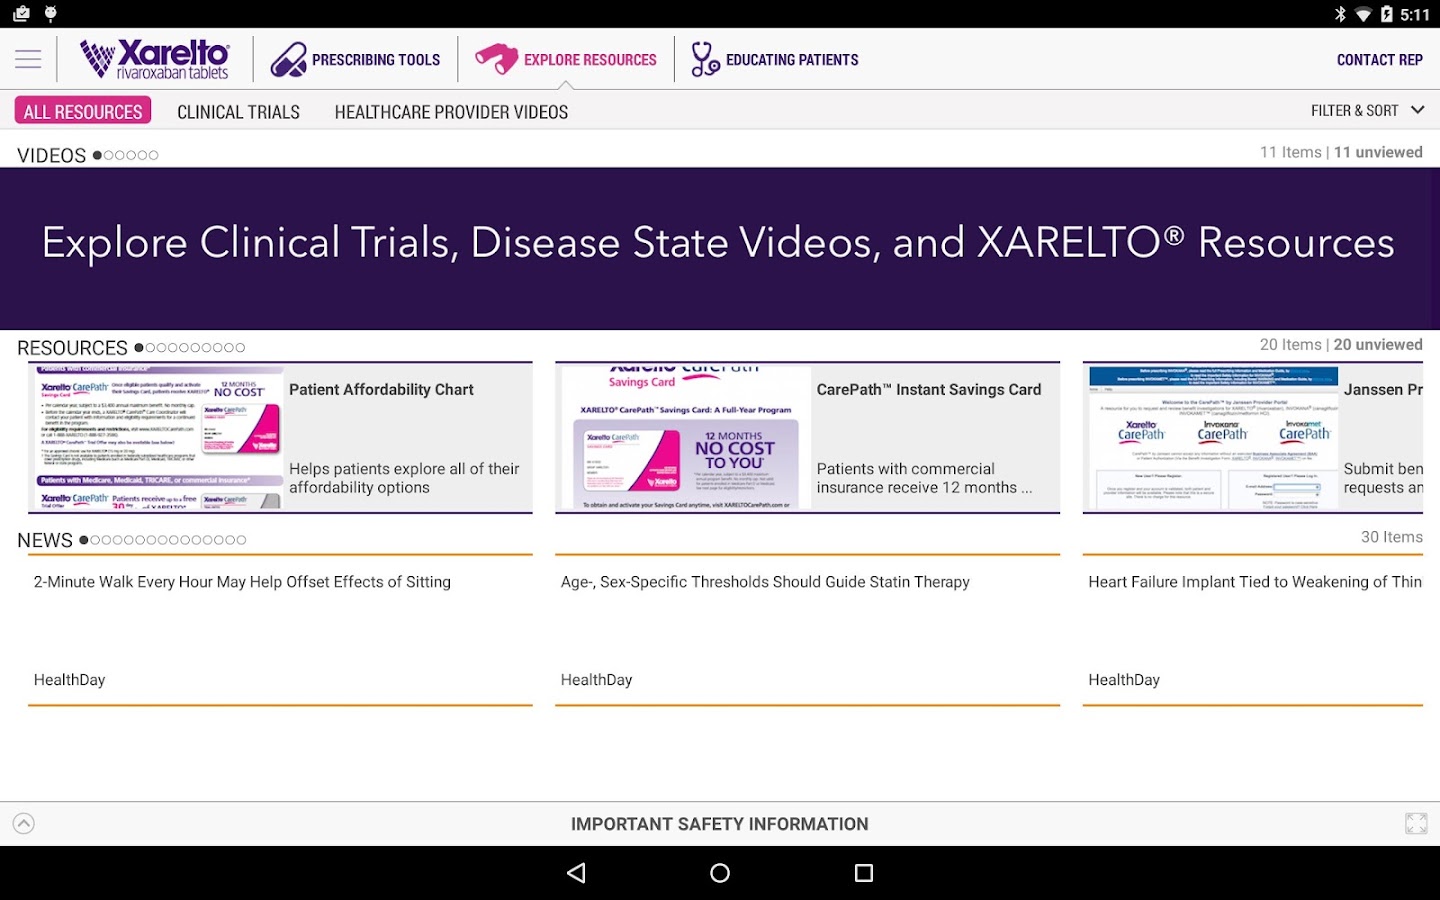1440x900 pixels.
Task: Open the Explore Resources section
Action: (566, 60)
